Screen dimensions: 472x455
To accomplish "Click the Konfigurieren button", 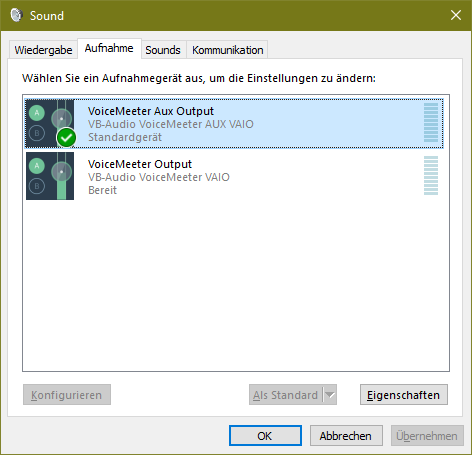I will click(67, 395).
